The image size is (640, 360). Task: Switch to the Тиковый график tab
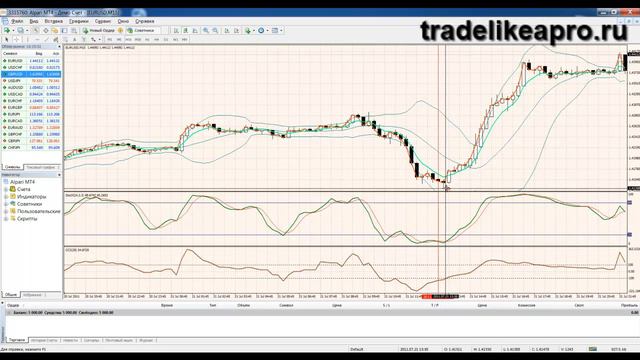42,167
